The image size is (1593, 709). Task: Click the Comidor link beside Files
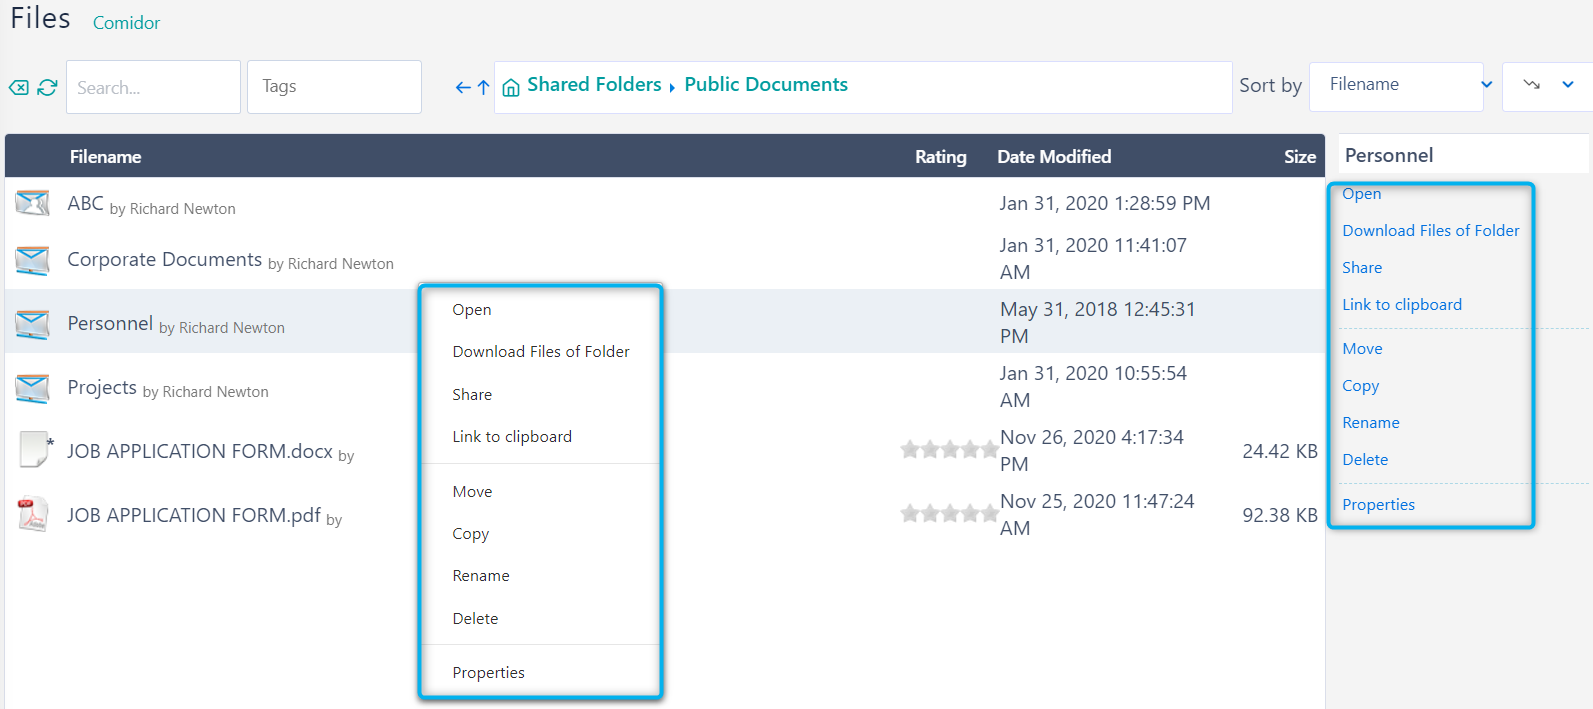[126, 23]
